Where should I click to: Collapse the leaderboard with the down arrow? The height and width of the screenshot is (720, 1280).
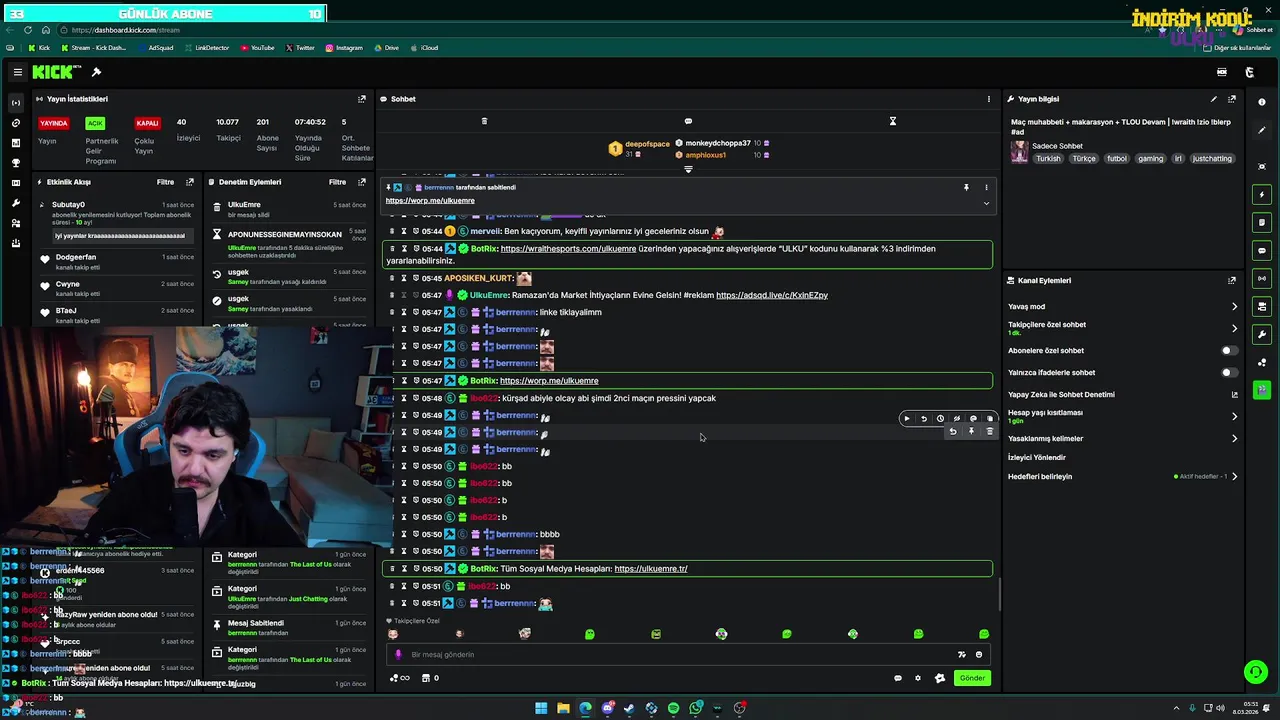pyautogui.click(x=688, y=169)
